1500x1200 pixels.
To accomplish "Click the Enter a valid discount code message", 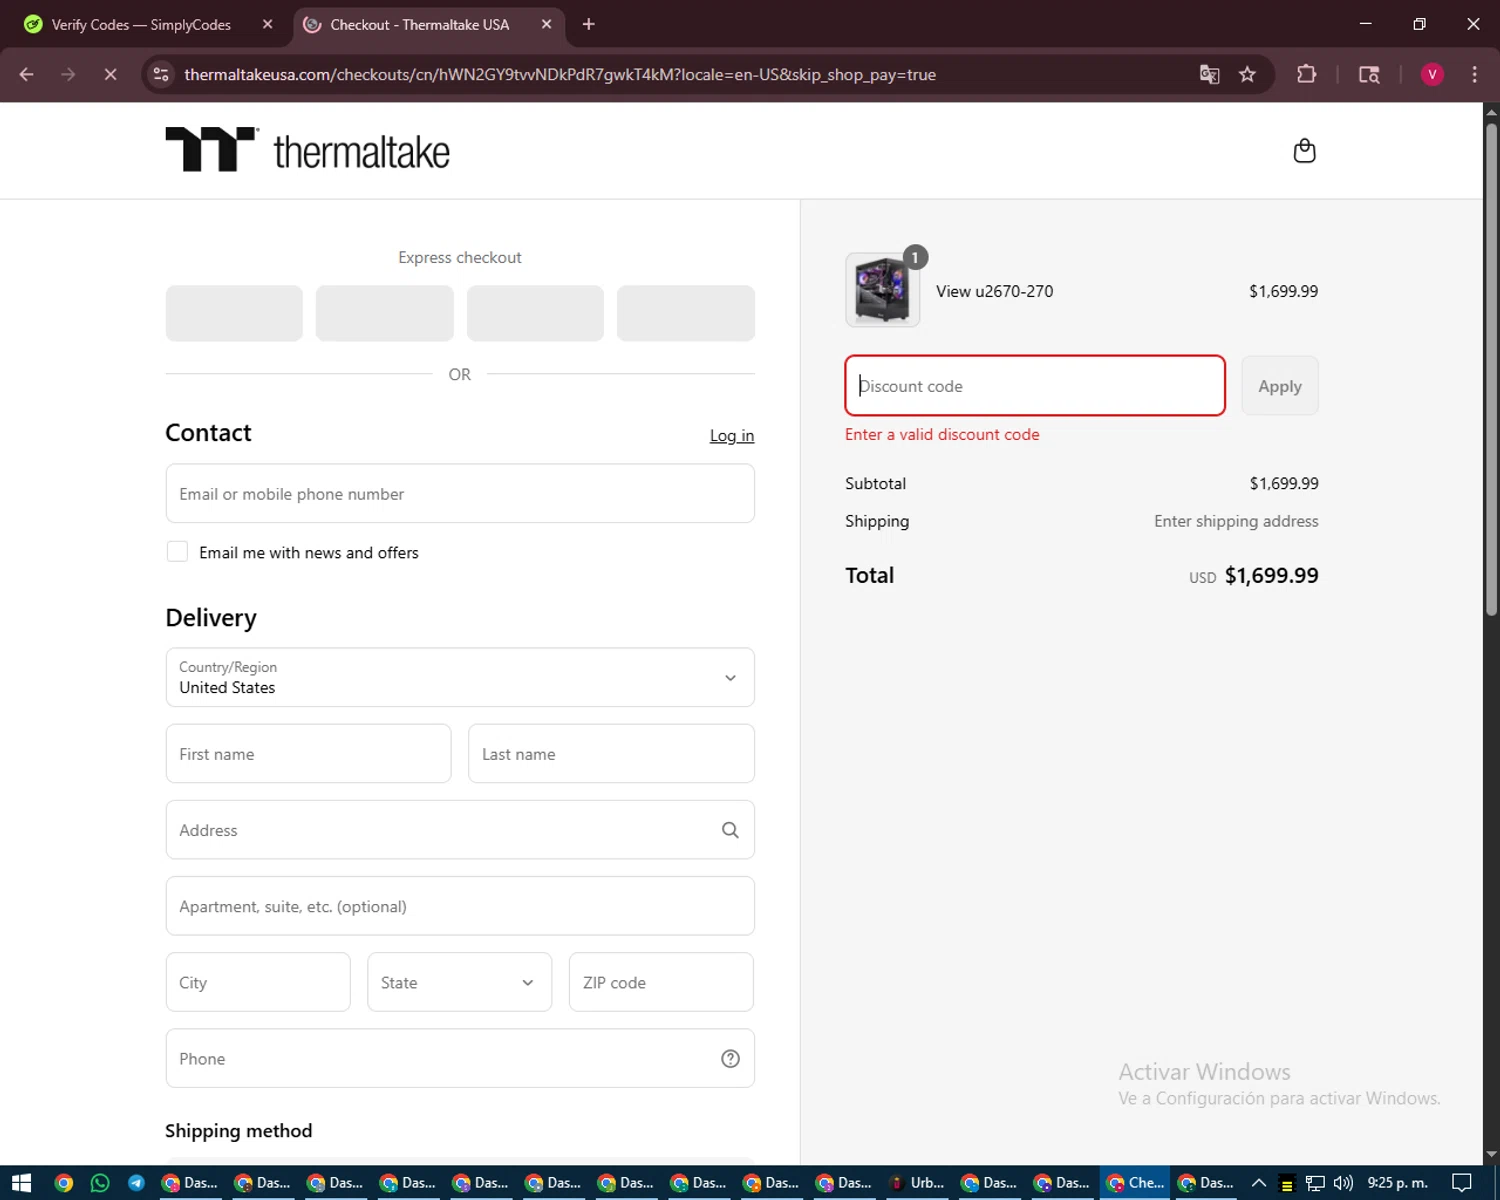I will (x=942, y=434).
